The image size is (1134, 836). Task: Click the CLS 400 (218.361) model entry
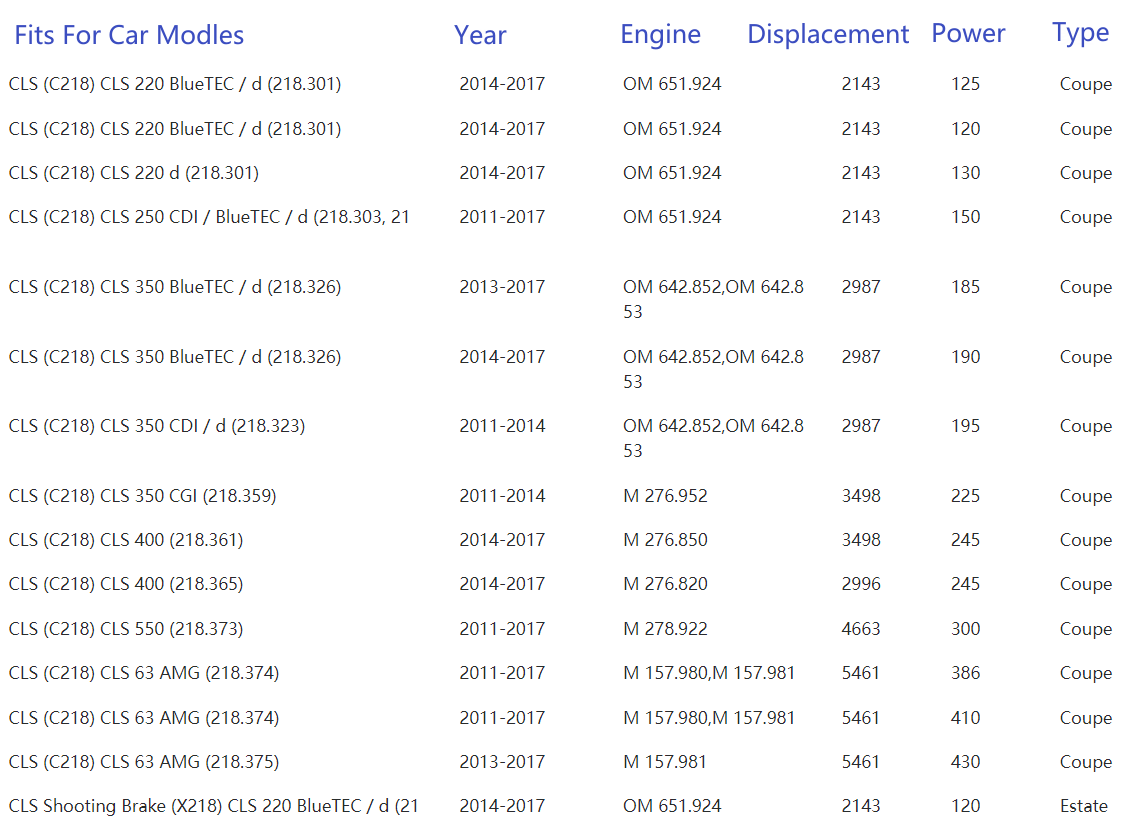coord(126,540)
